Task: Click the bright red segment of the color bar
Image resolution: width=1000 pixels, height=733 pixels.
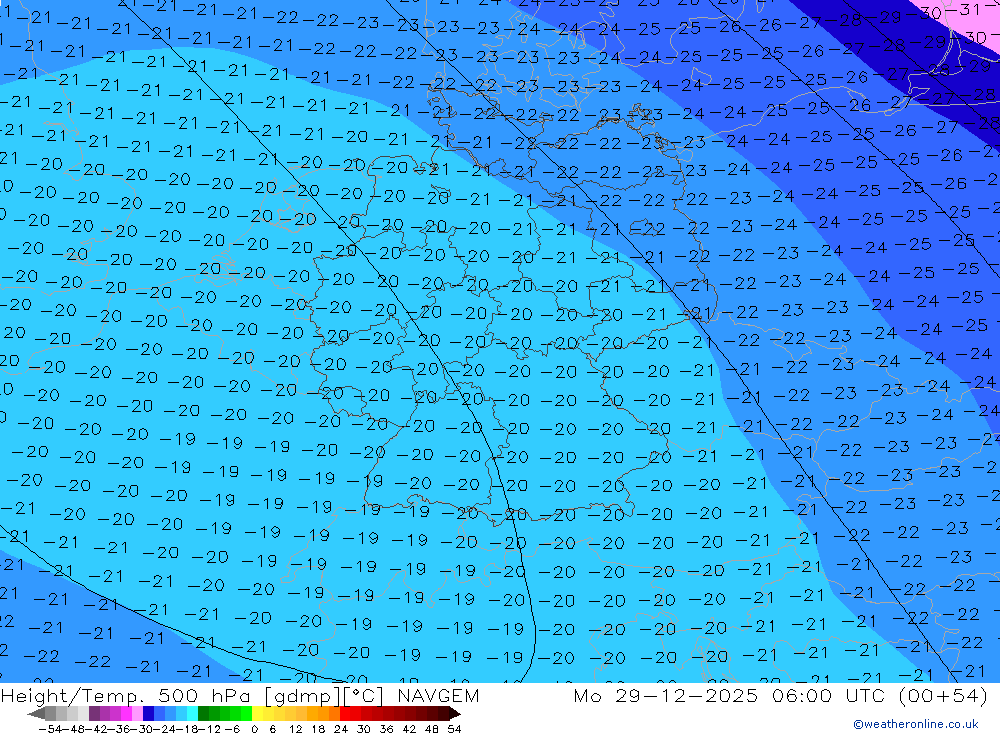Action: click(350, 714)
